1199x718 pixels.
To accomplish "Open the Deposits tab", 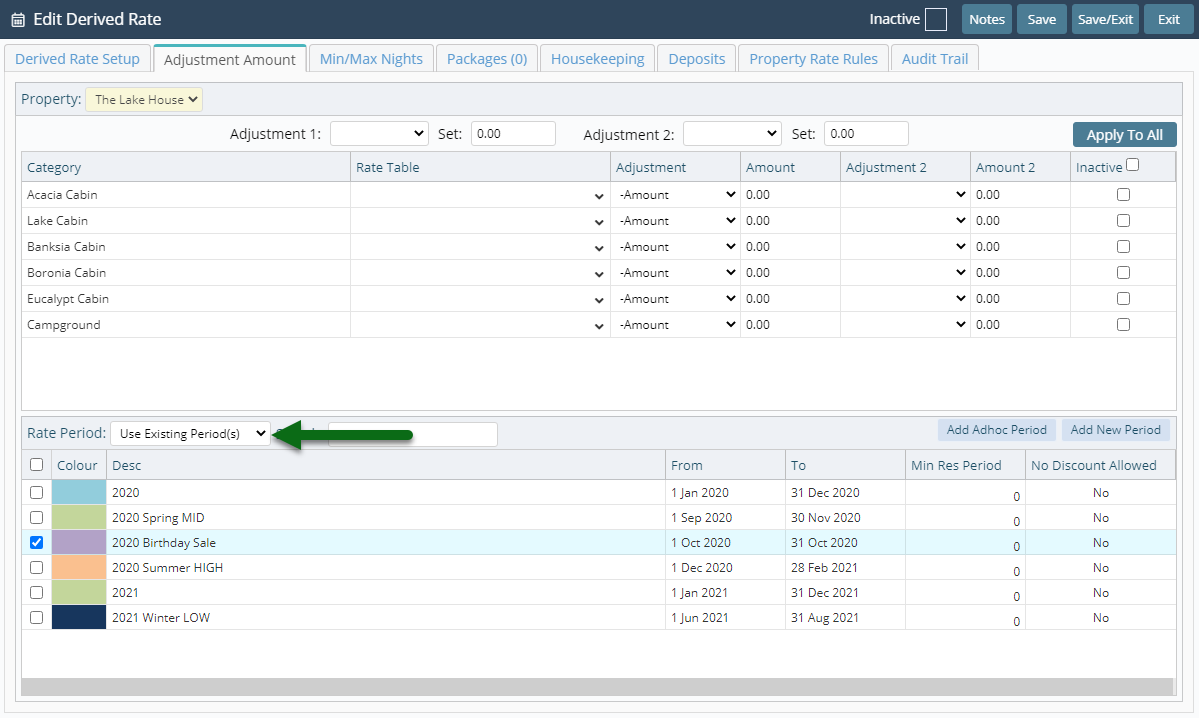I will coord(697,59).
